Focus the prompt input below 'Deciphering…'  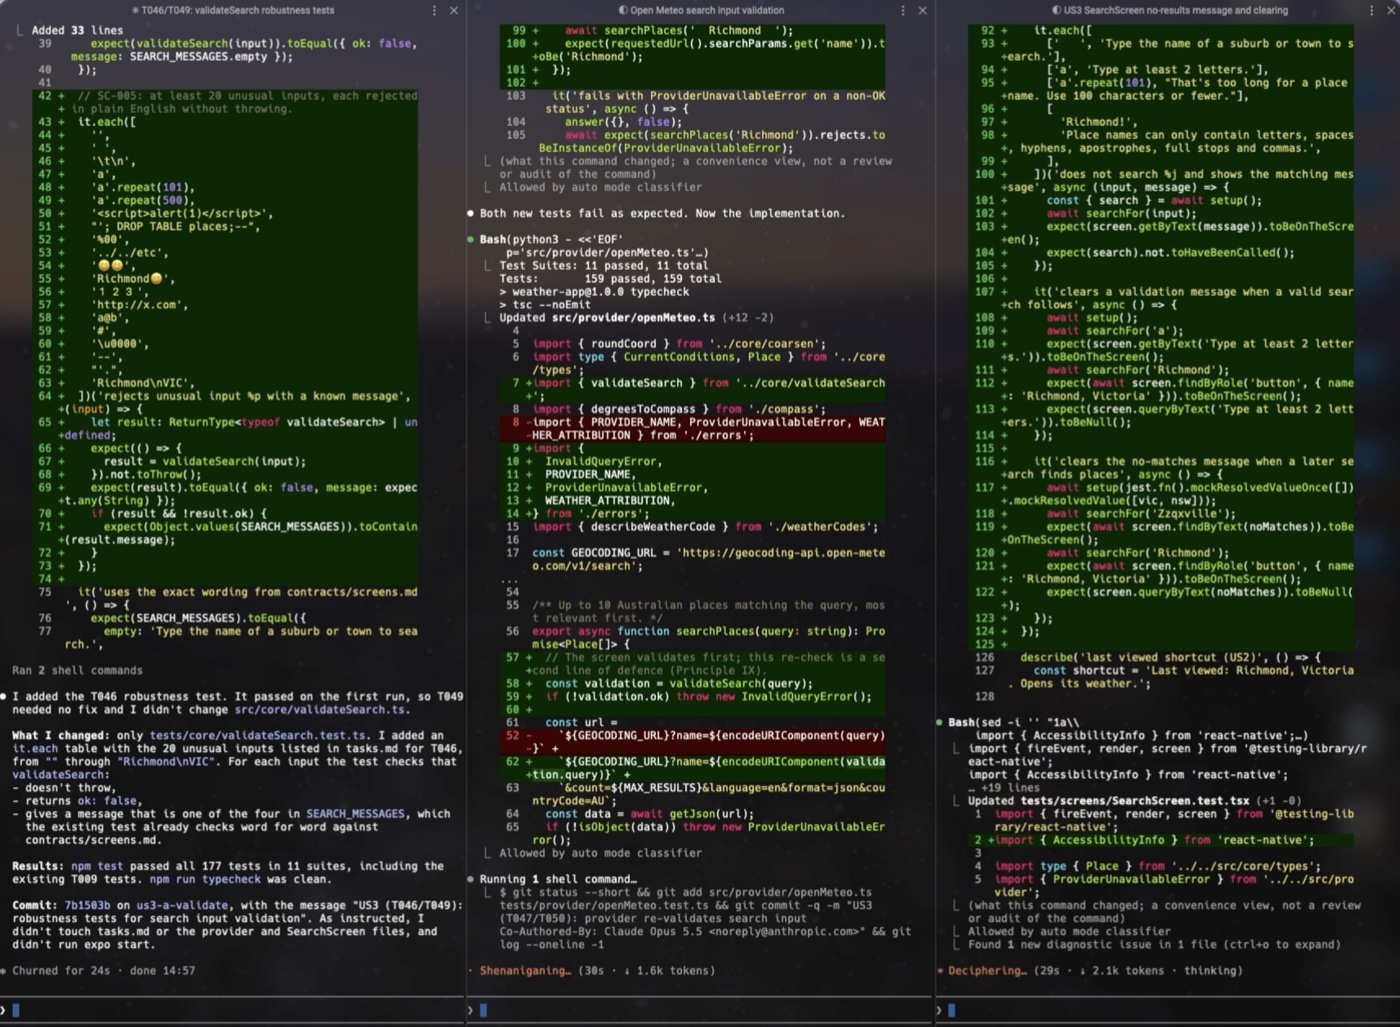pyautogui.click(x=1169, y=1010)
